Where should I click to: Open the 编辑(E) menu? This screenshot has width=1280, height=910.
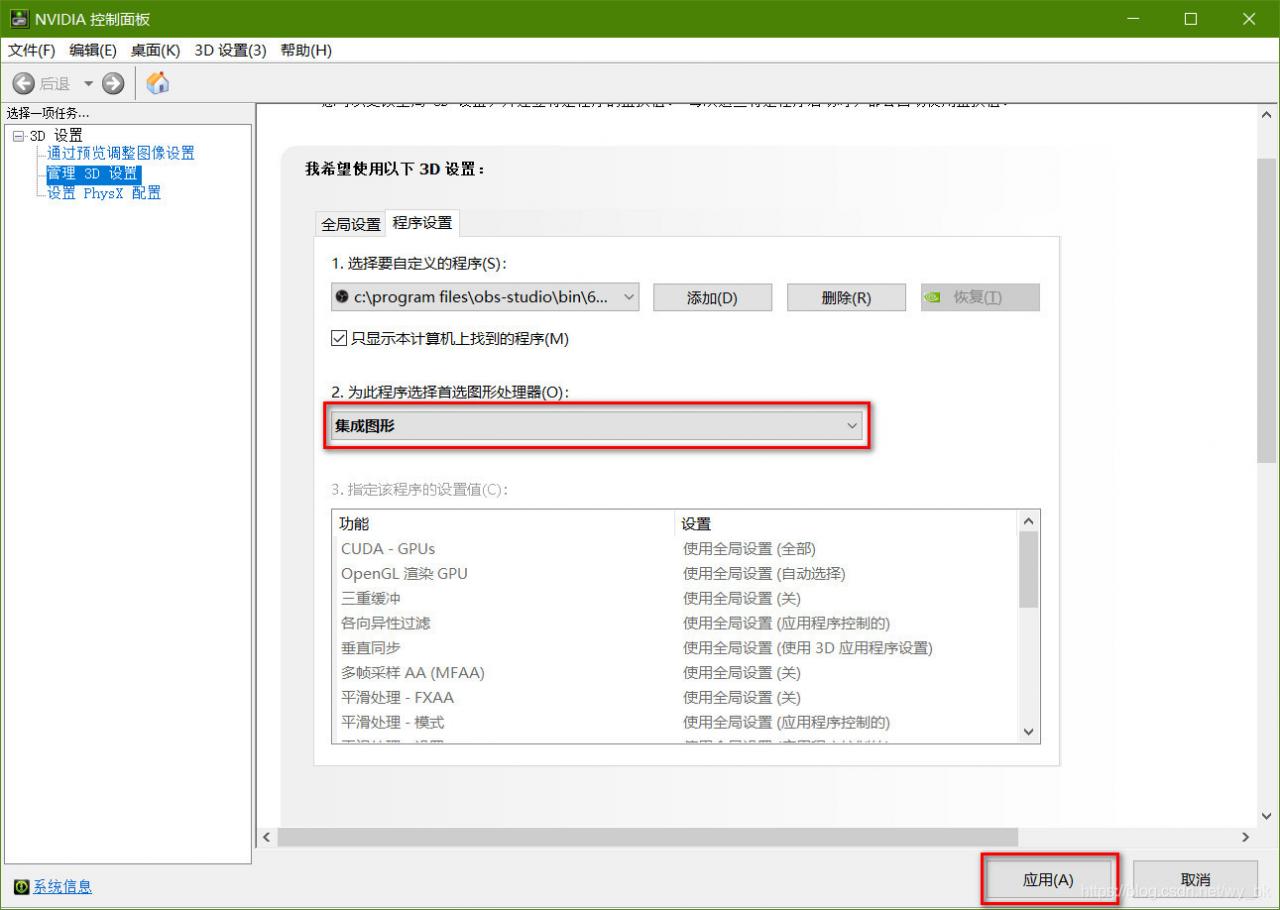(x=93, y=50)
